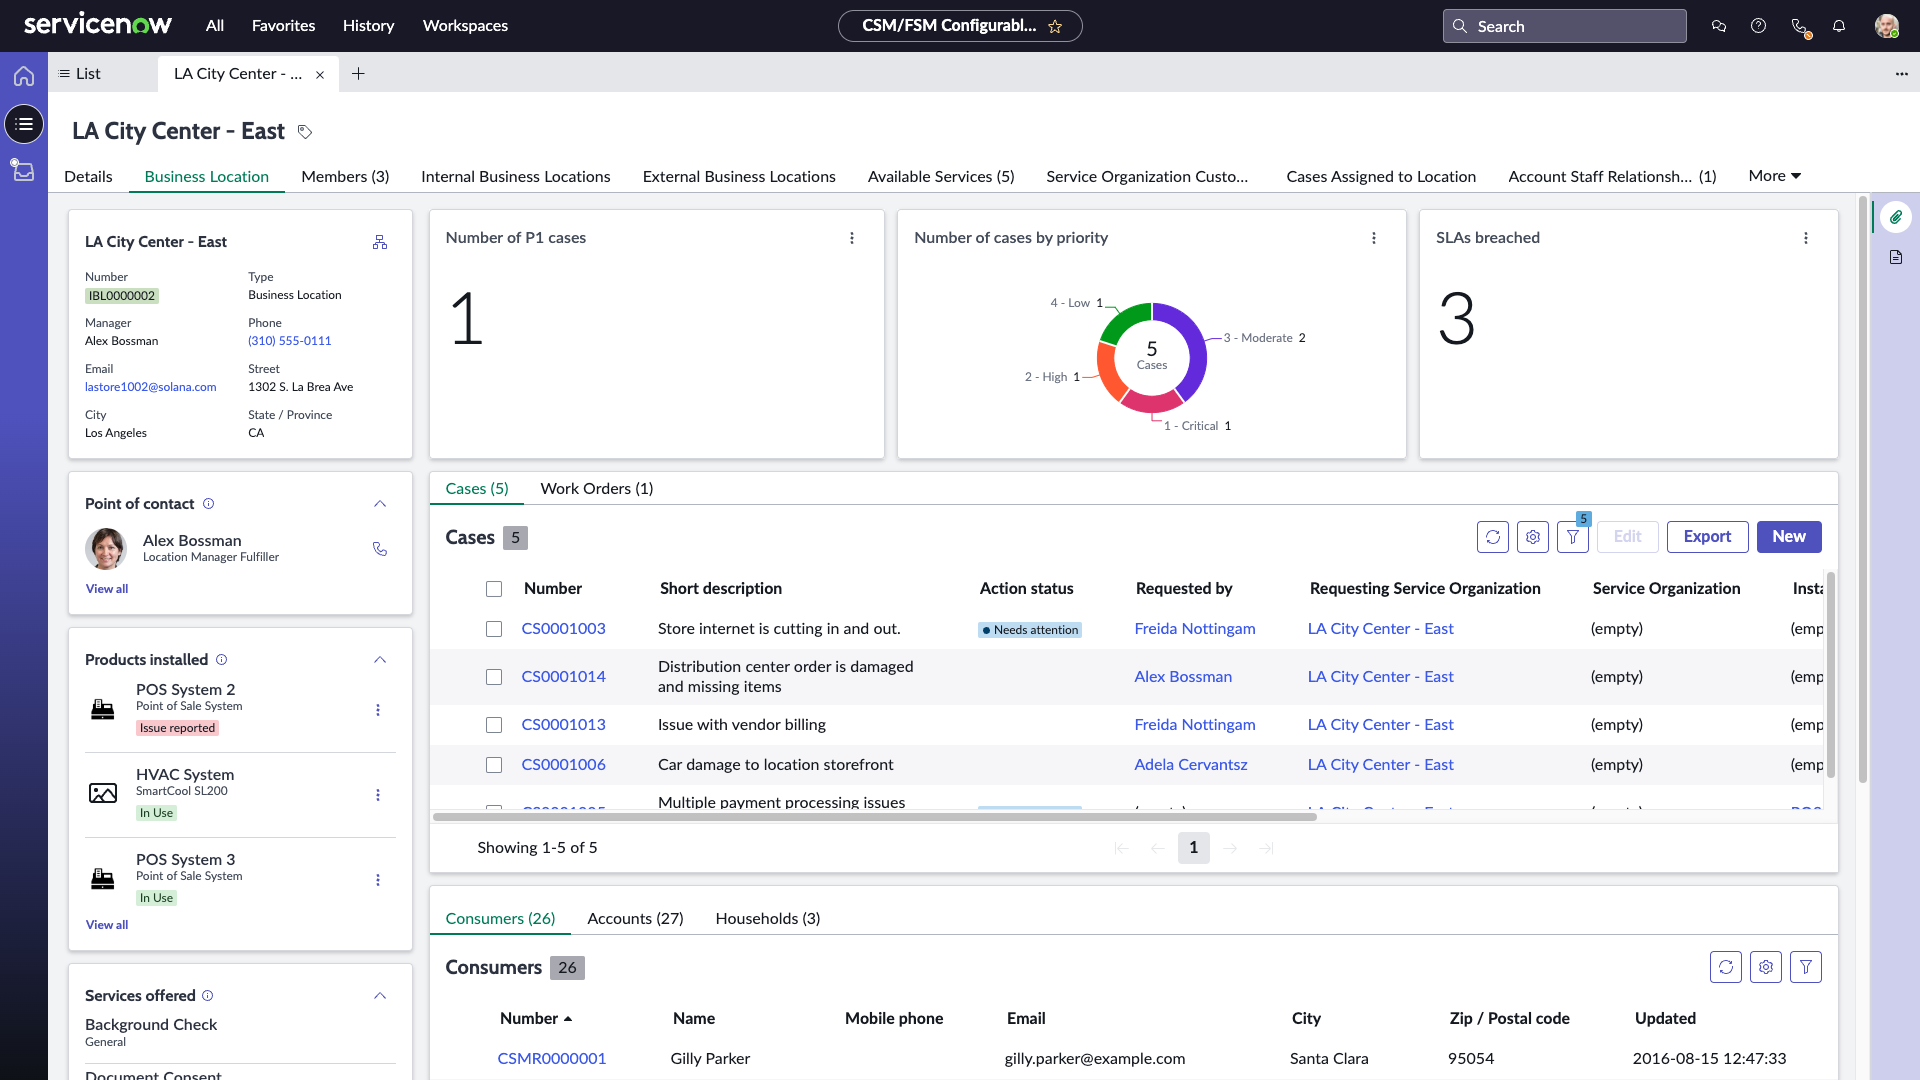Check the box for case CS0001013

(x=494, y=725)
